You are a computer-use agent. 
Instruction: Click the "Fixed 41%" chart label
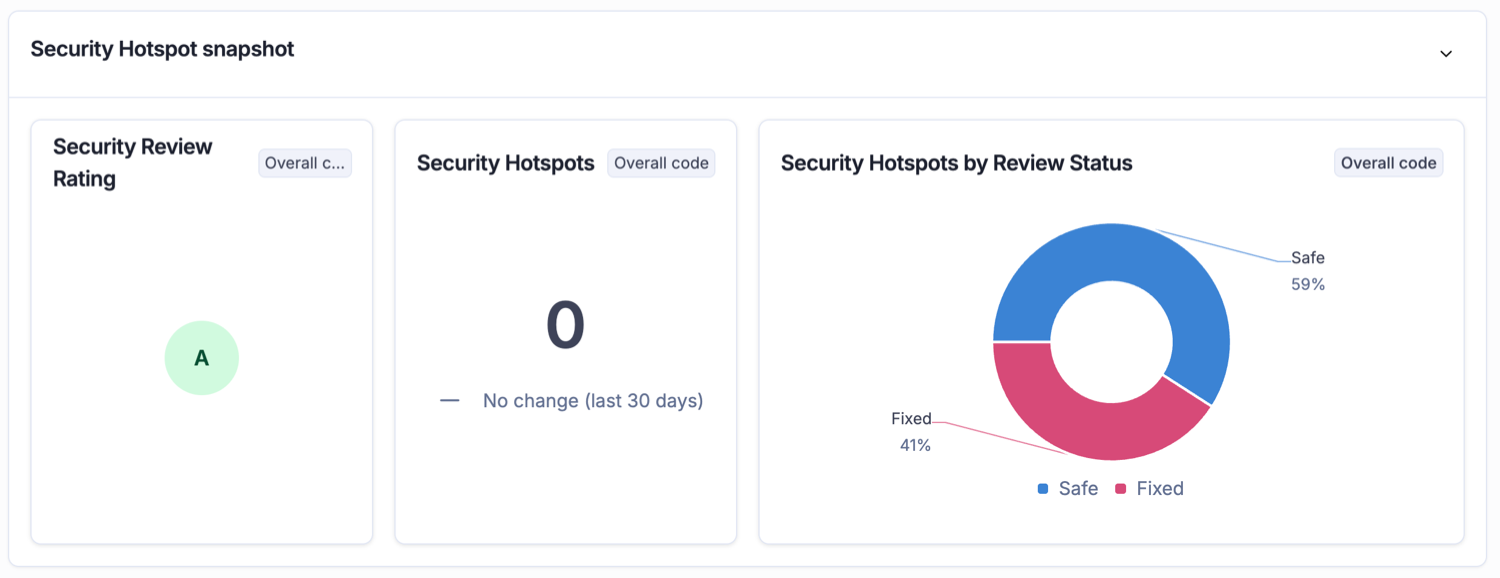click(911, 431)
